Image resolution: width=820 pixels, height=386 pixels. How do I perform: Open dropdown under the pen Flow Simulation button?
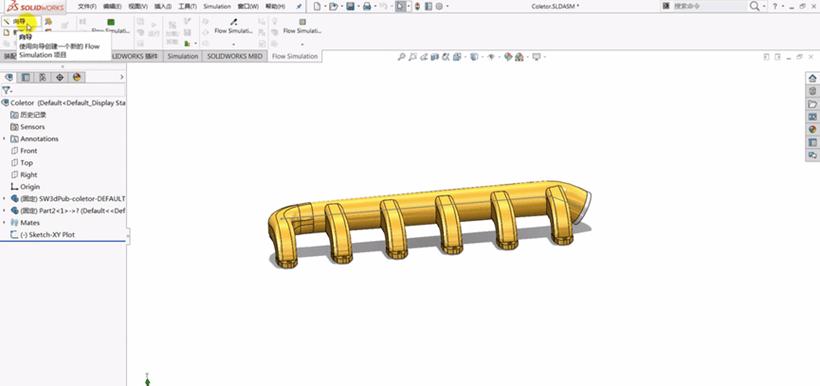(234, 44)
